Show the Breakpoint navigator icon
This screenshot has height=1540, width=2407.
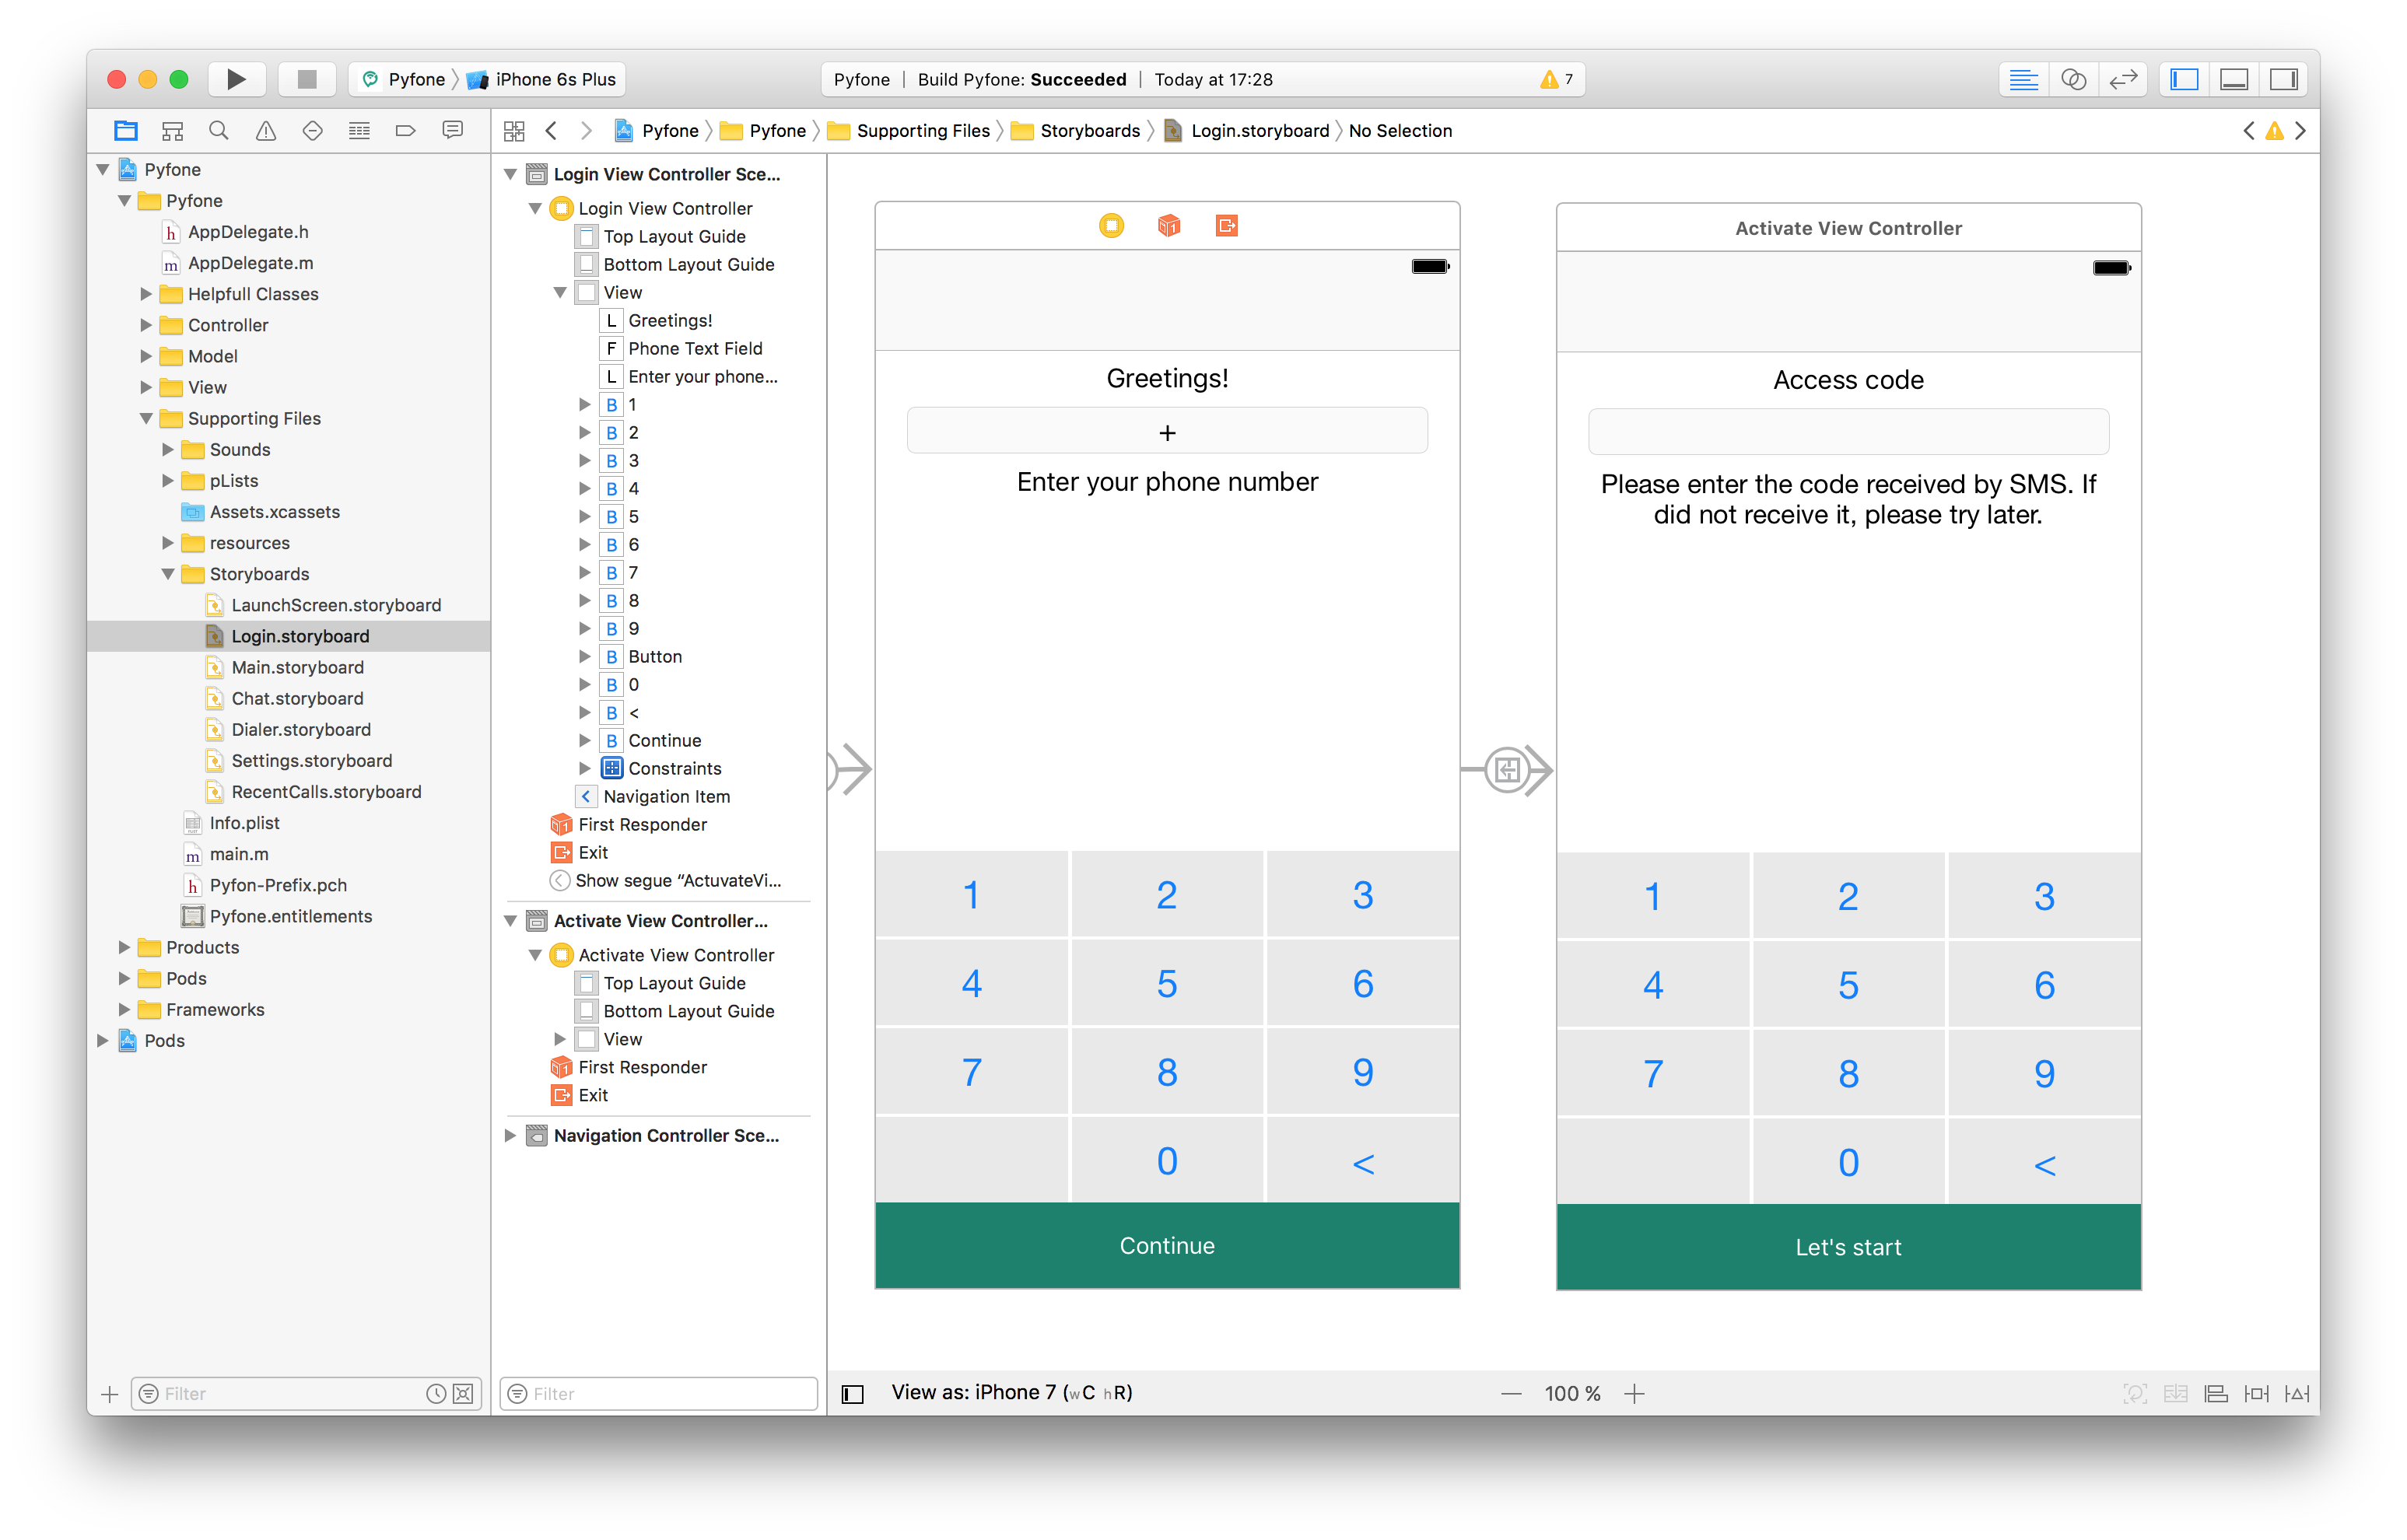pyautogui.click(x=405, y=131)
